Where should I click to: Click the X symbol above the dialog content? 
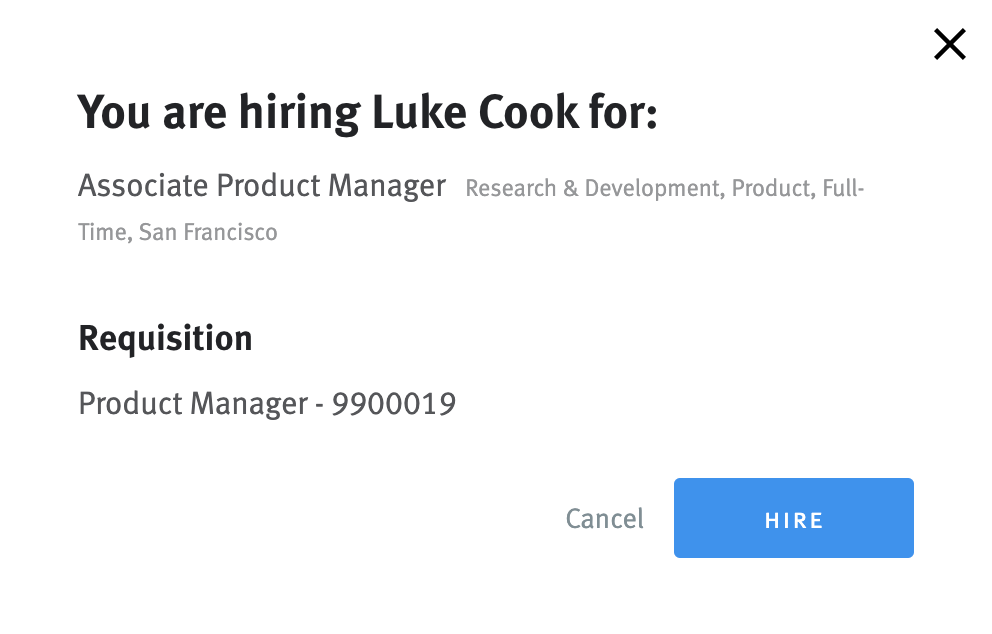948,44
